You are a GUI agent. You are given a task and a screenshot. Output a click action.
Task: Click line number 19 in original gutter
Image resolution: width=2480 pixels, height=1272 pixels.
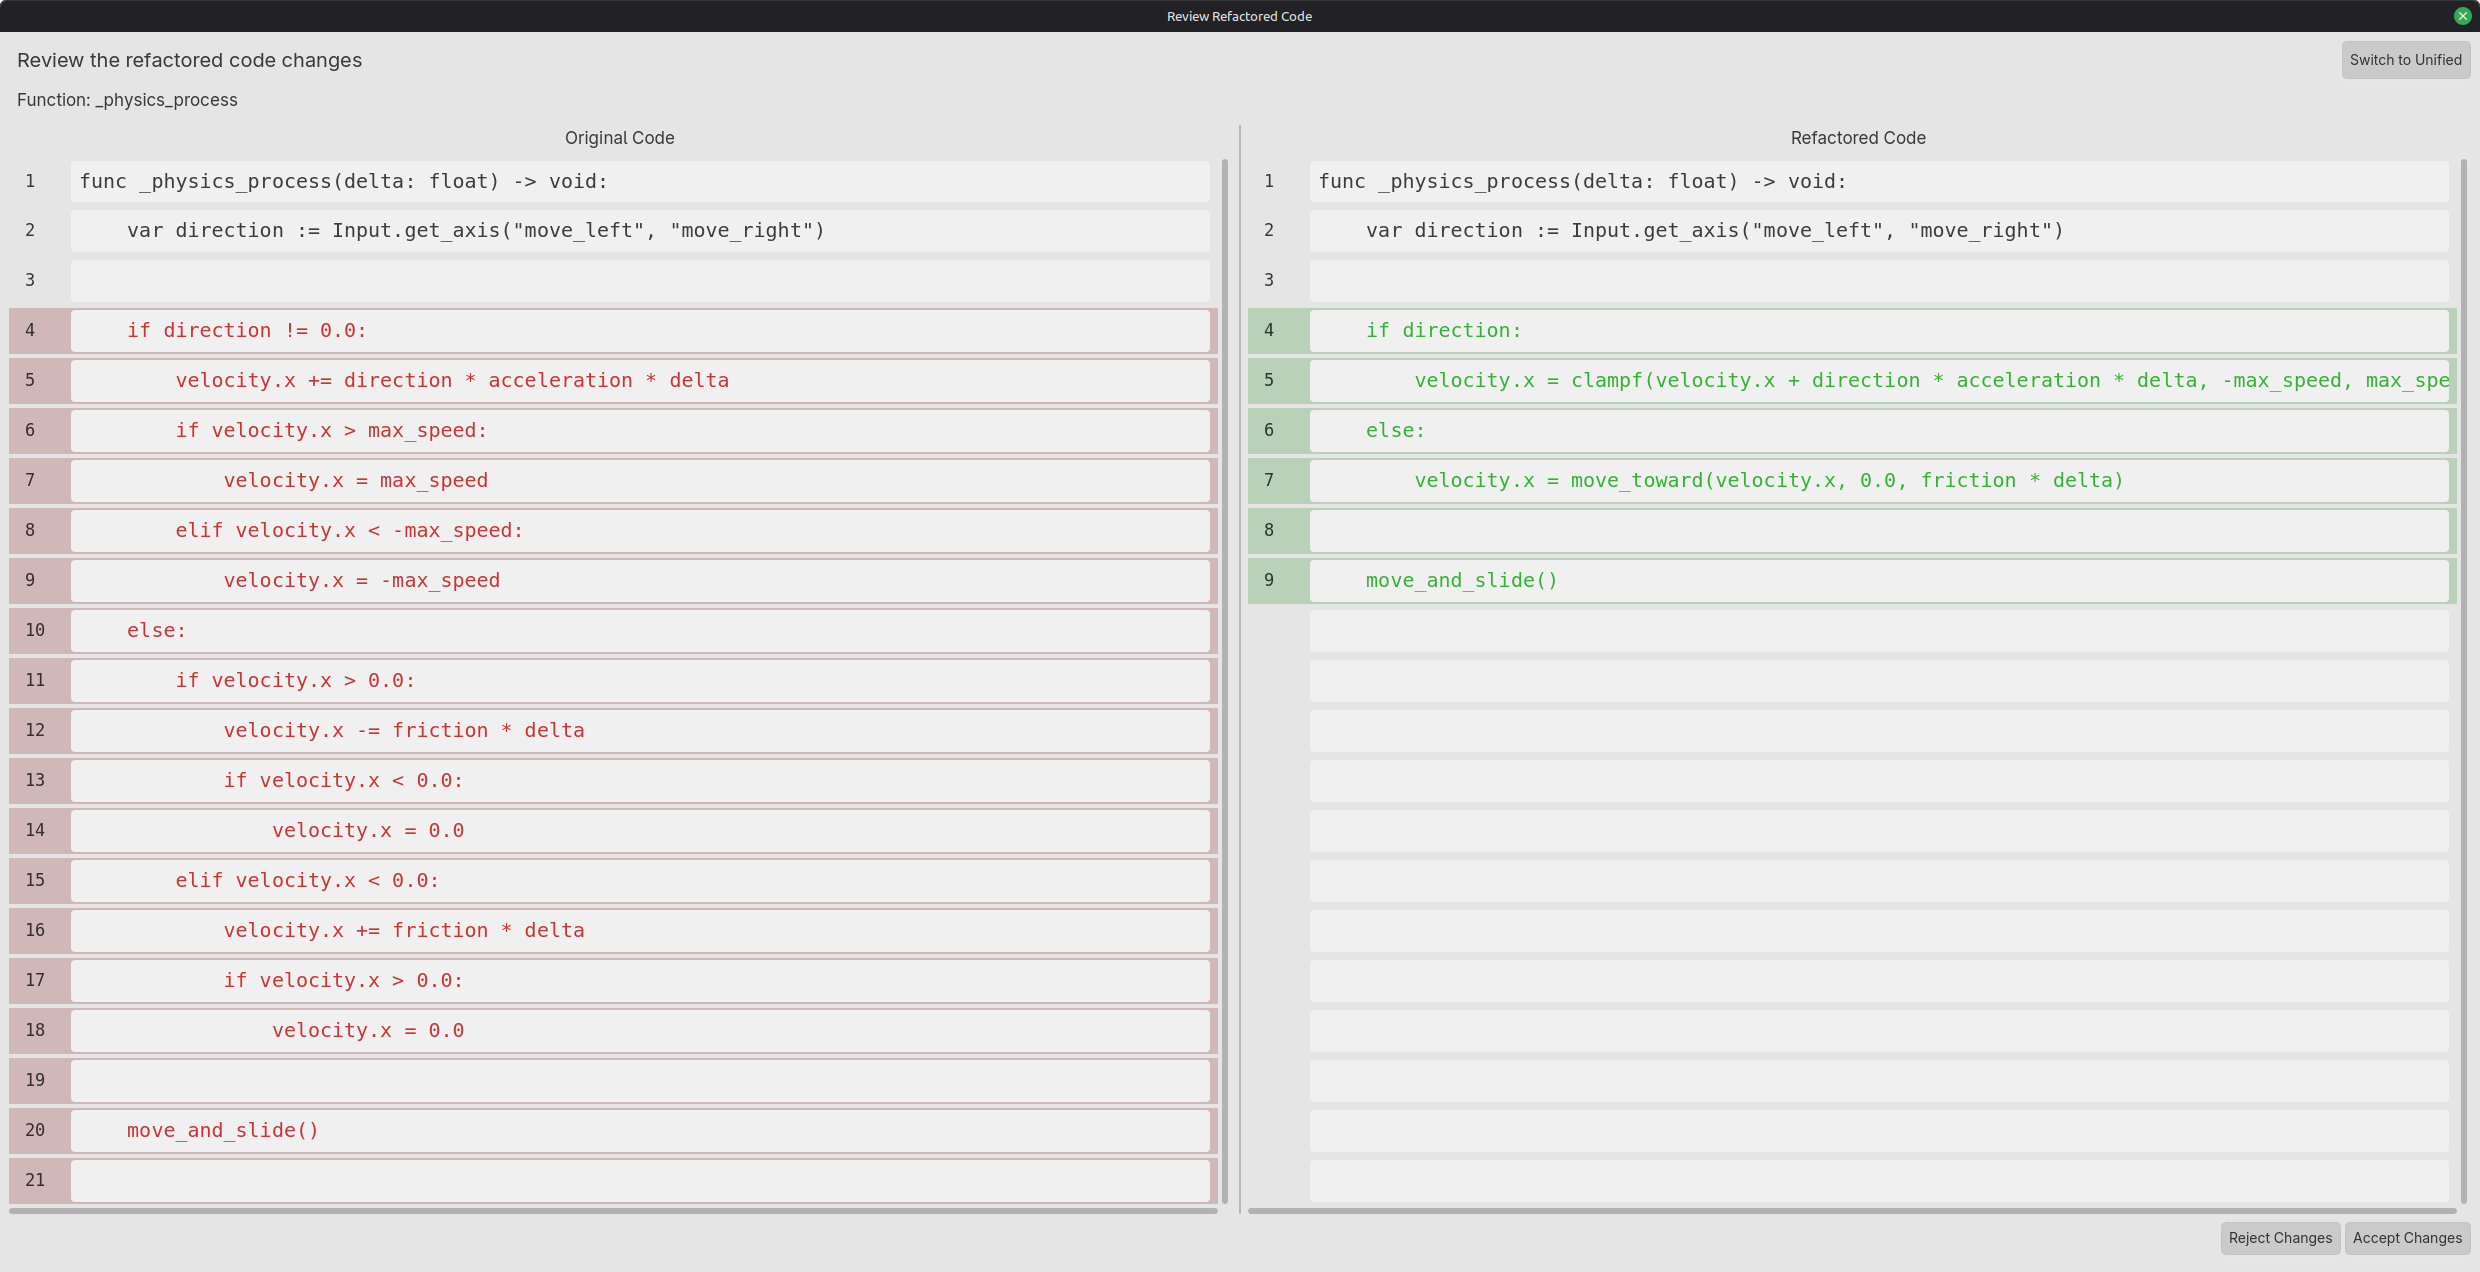pos(35,1080)
